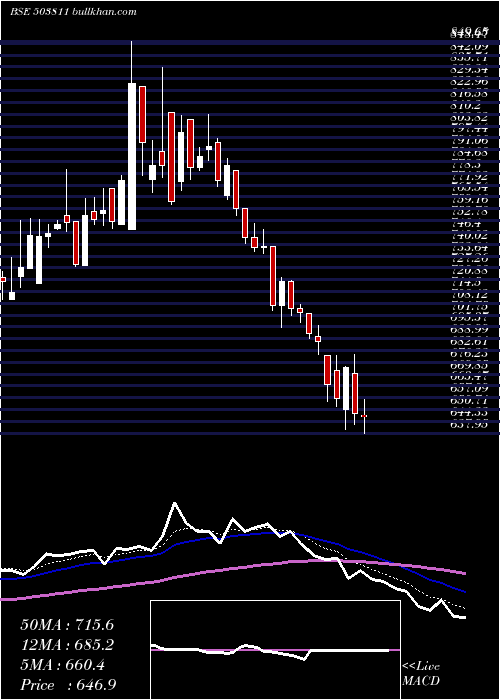Click the 842.09 price axis label

point(469,46)
